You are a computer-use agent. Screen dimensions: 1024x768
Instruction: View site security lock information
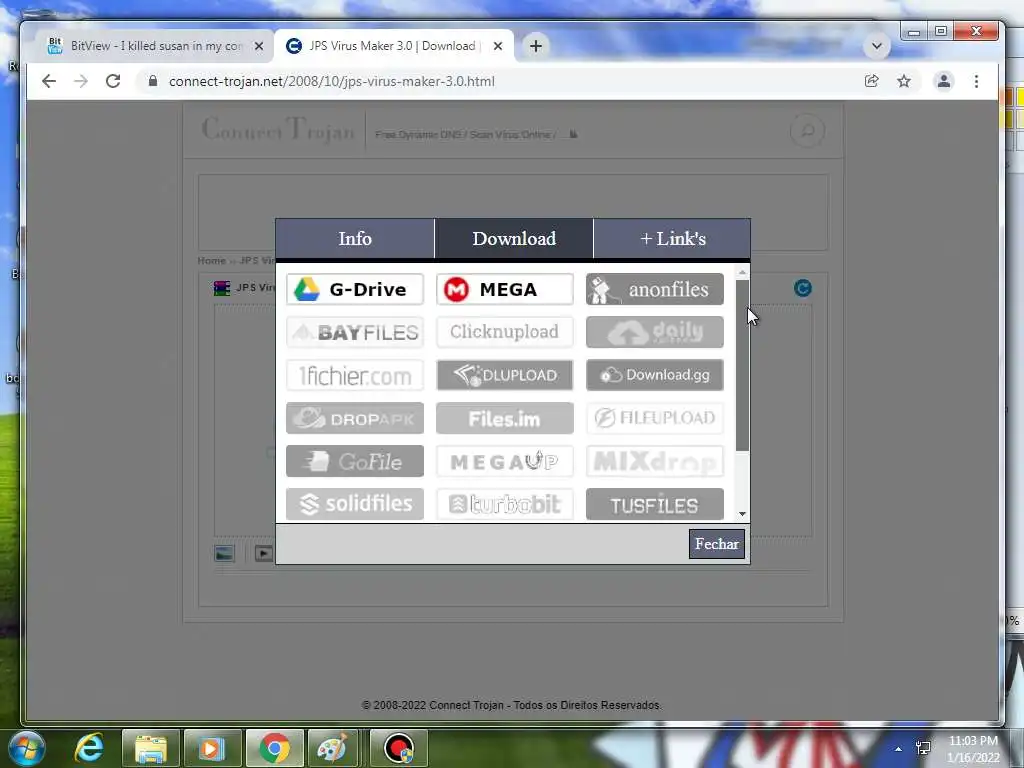pos(153,81)
